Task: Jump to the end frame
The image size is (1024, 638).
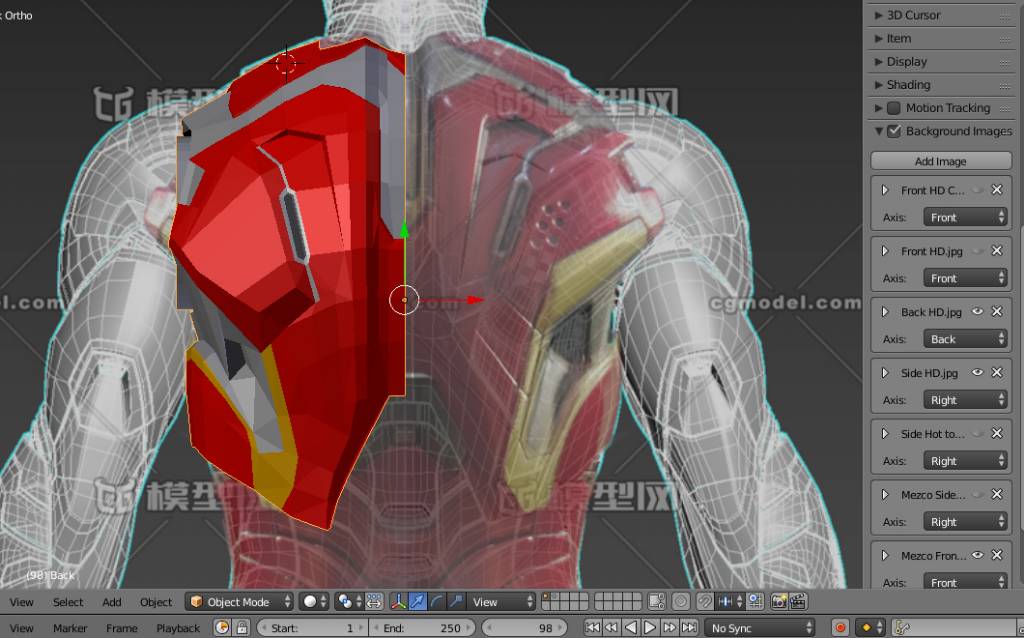Action: pyautogui.click(x=689, y=628)
